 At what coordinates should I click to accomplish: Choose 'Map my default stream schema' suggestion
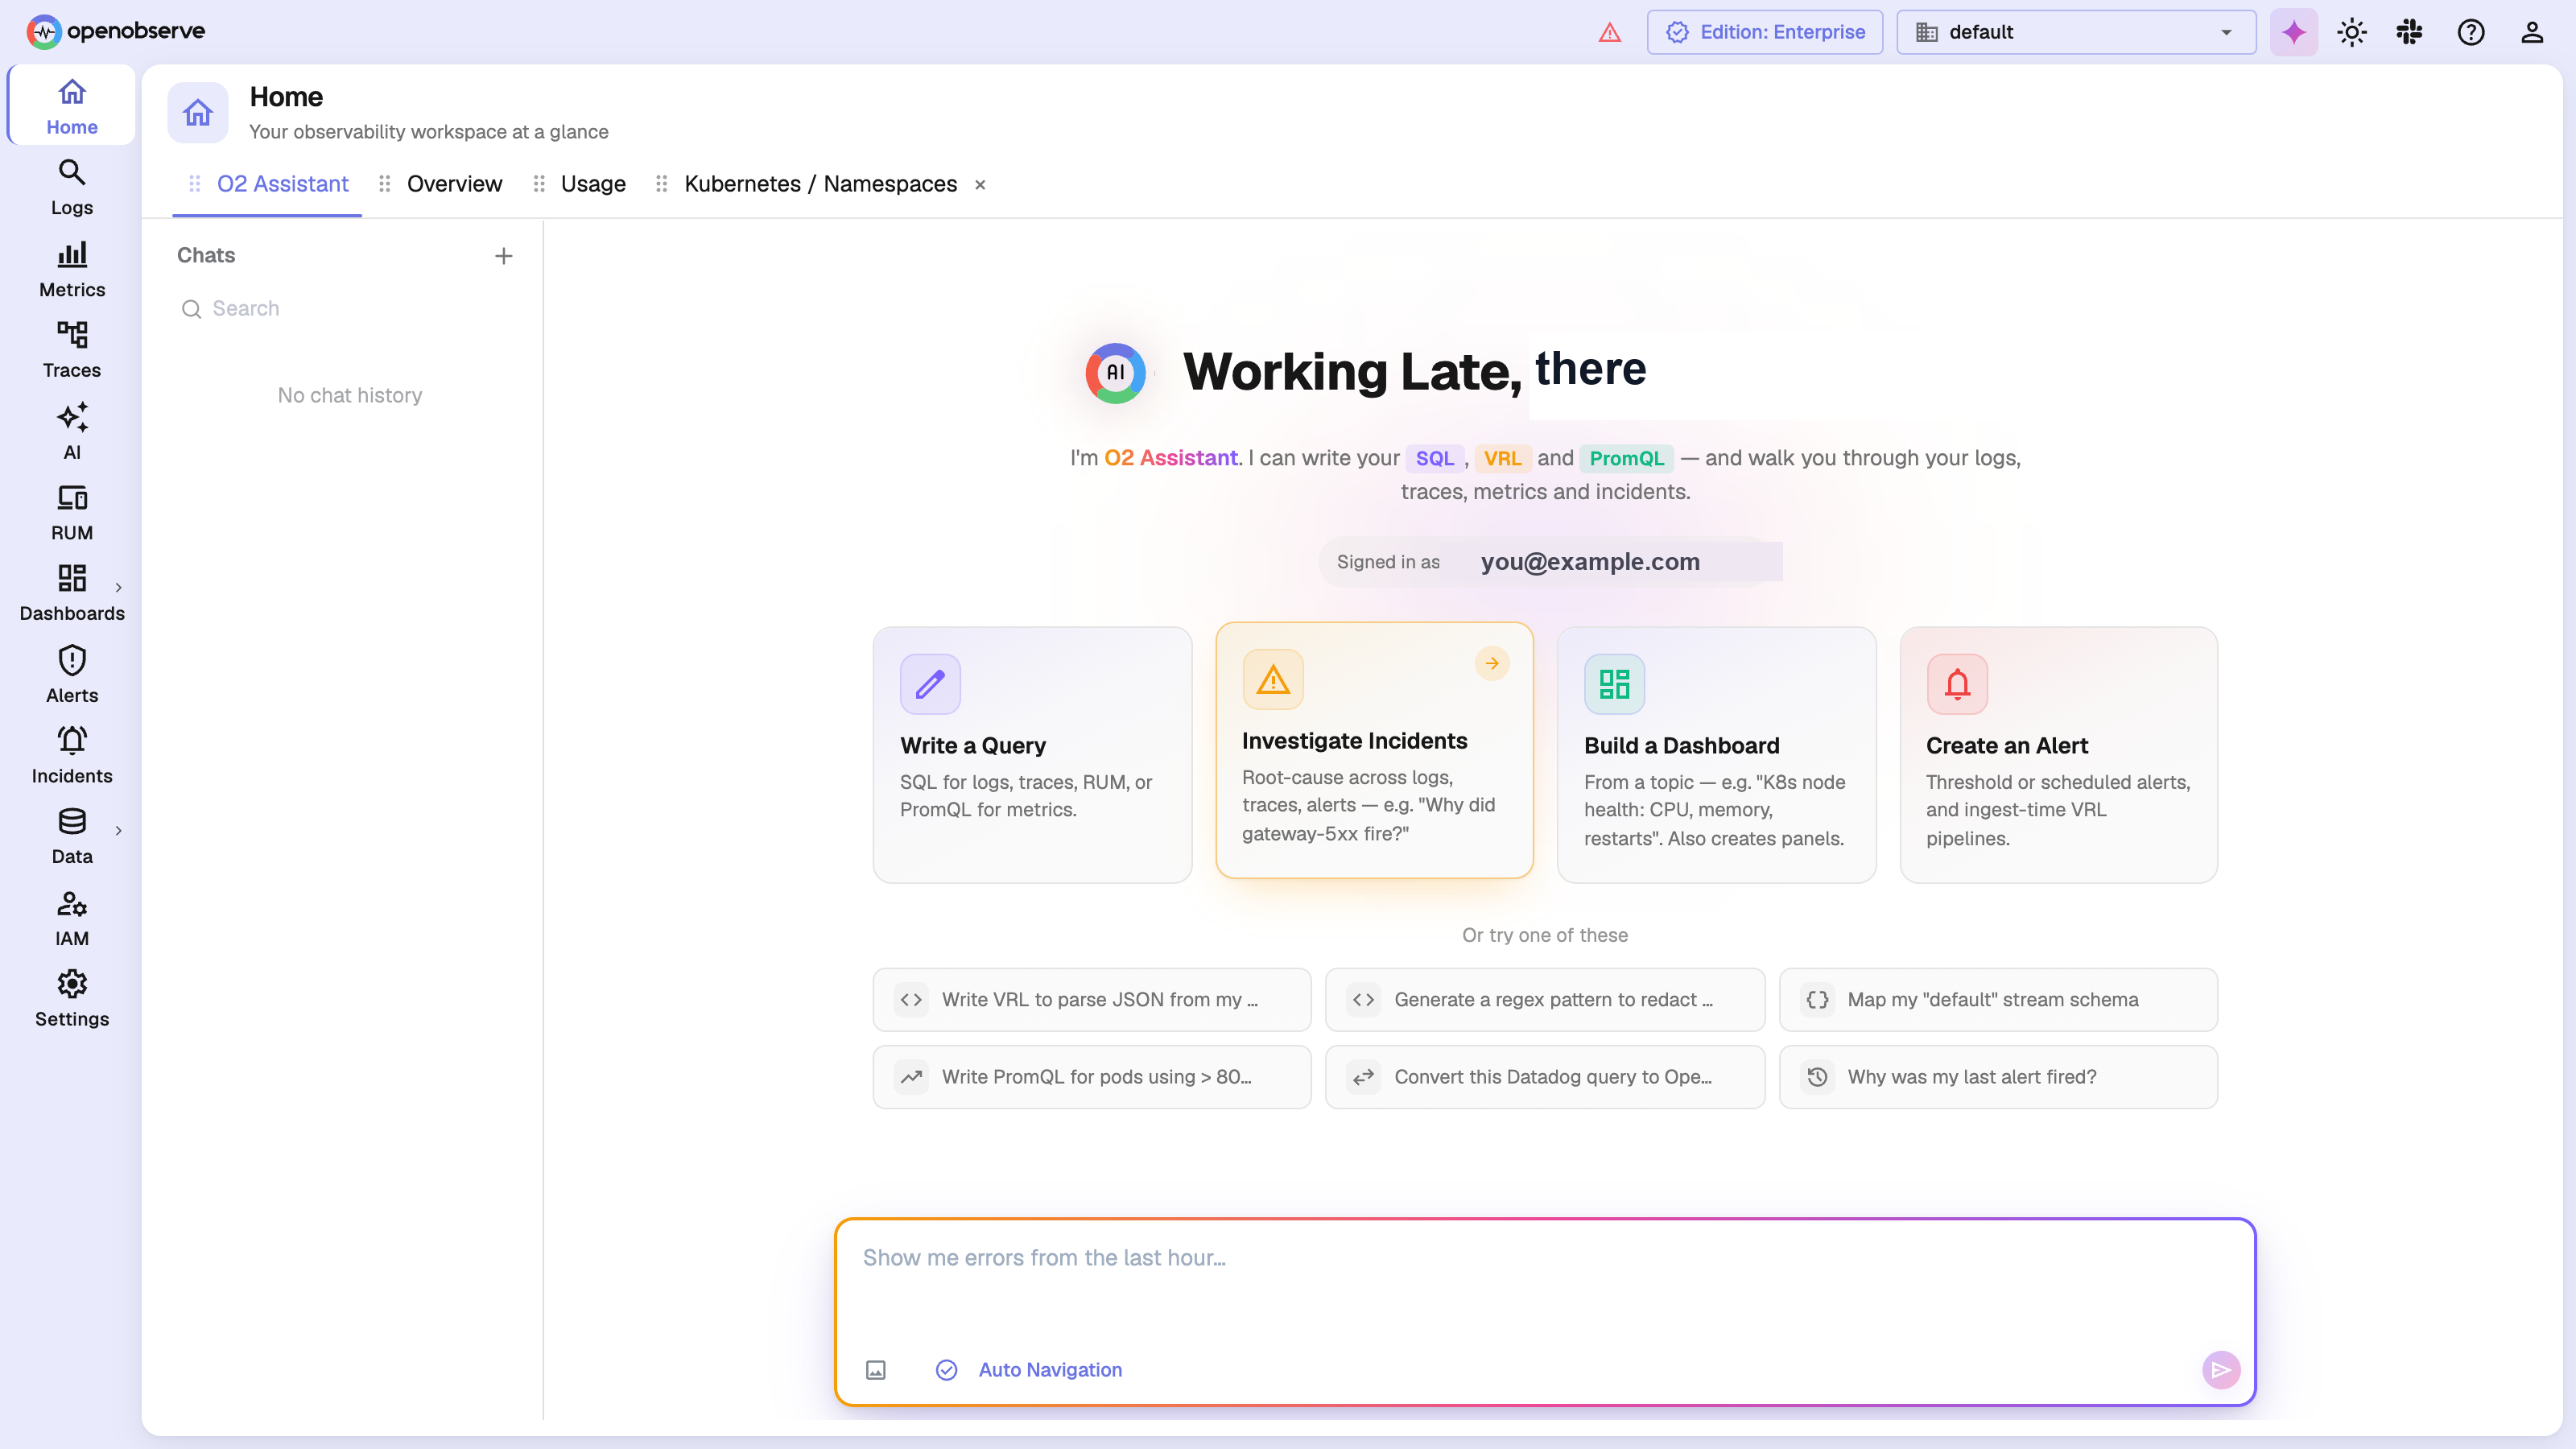tap(1997, 999)
